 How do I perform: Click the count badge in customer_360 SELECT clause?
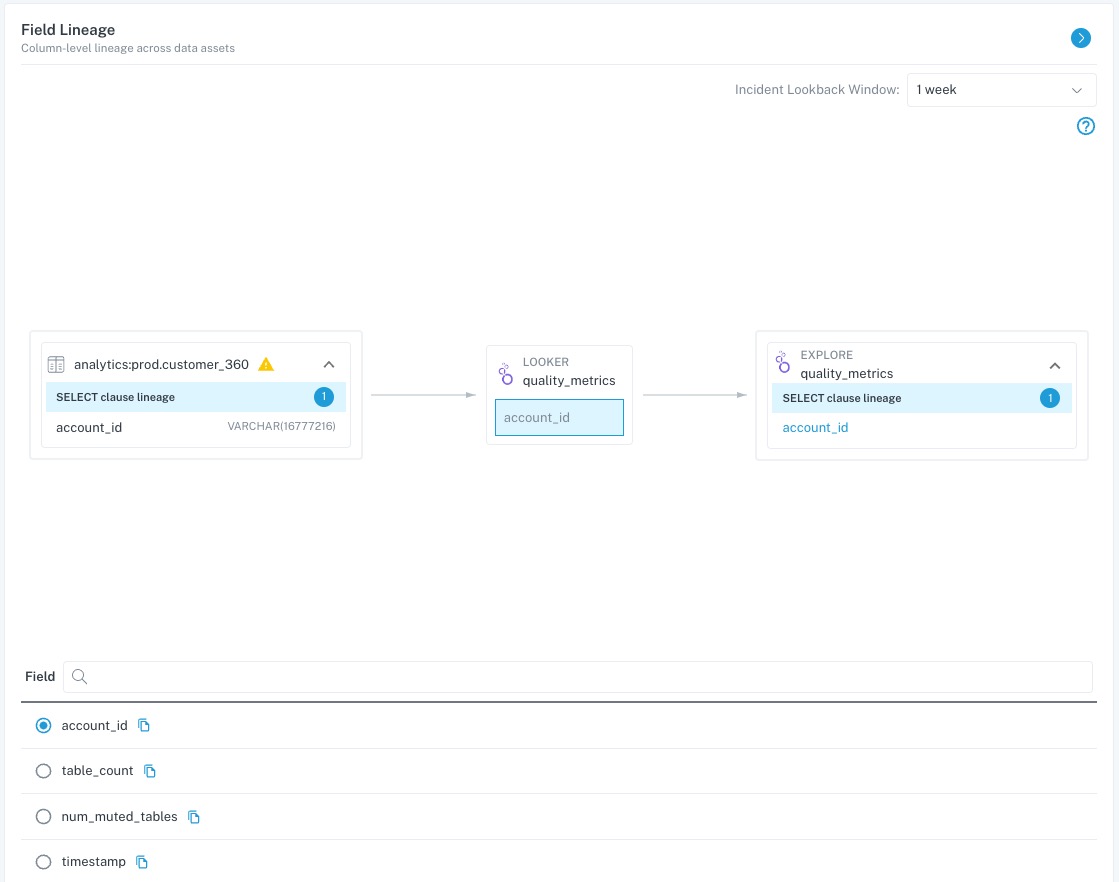point(324,397)
